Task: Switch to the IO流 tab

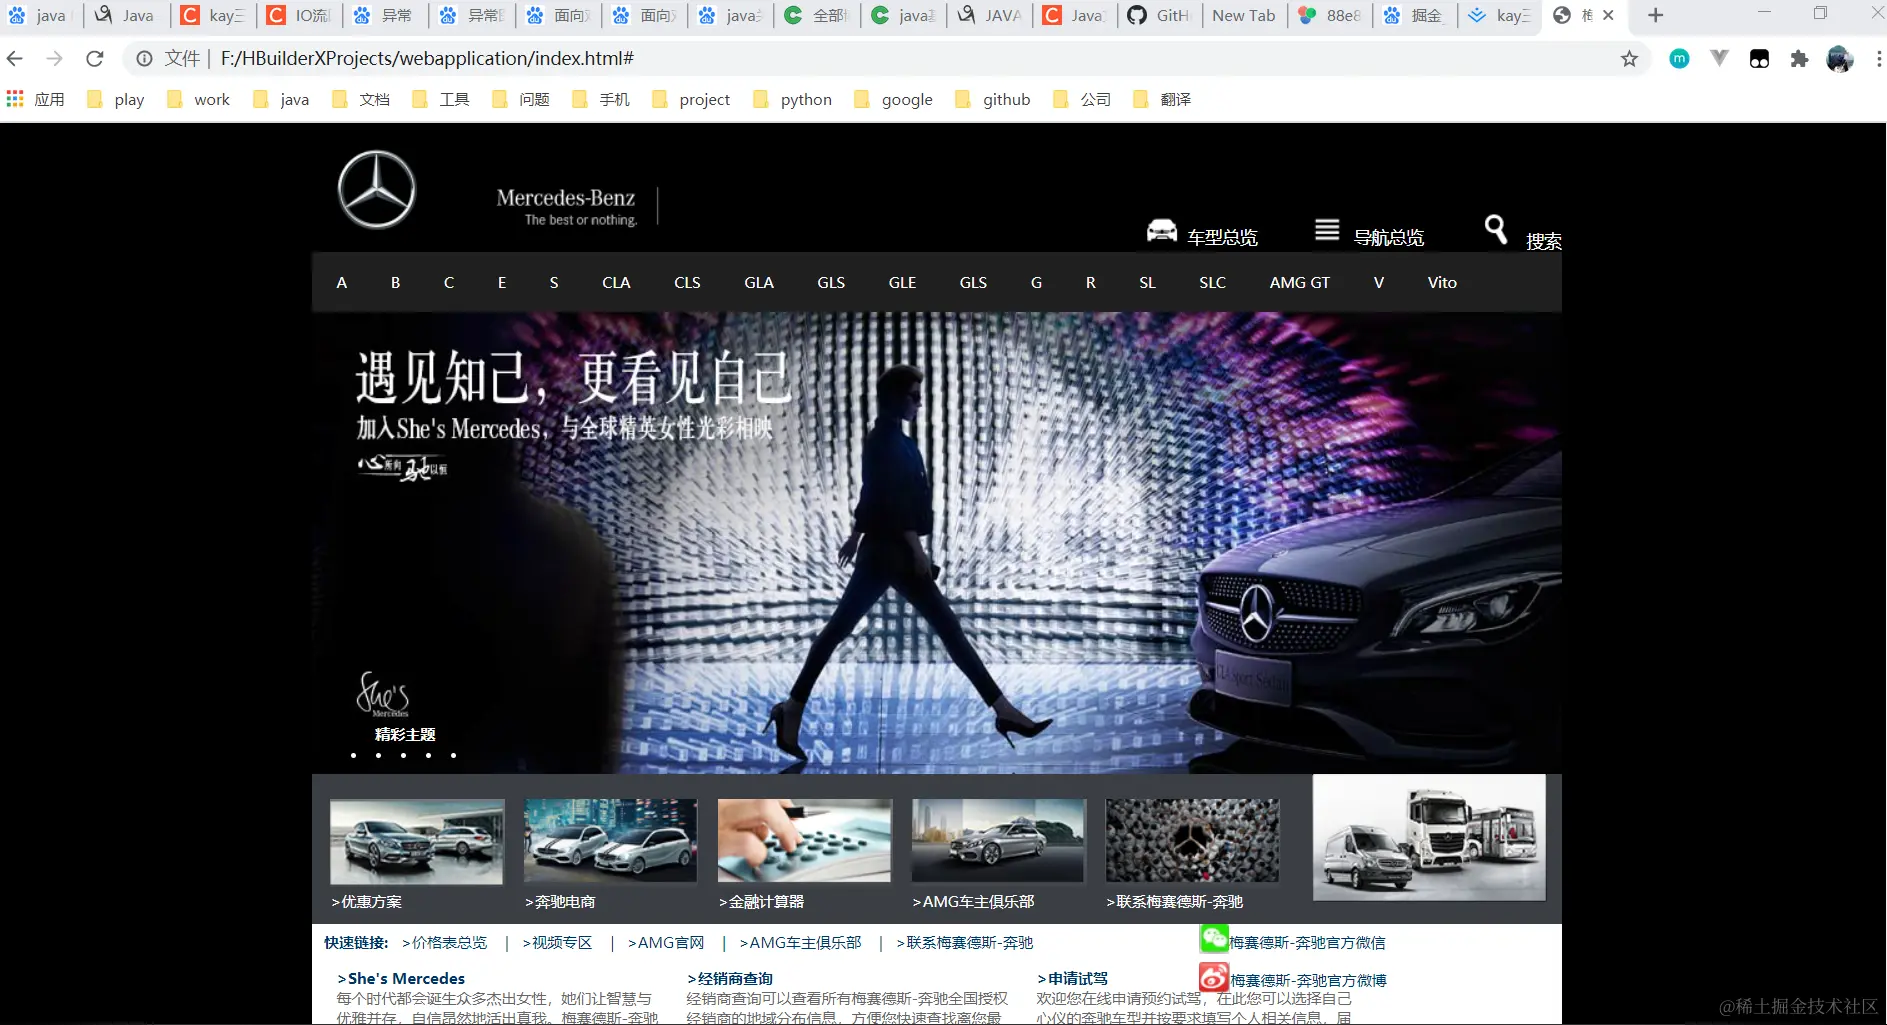Action: [299, 15]
